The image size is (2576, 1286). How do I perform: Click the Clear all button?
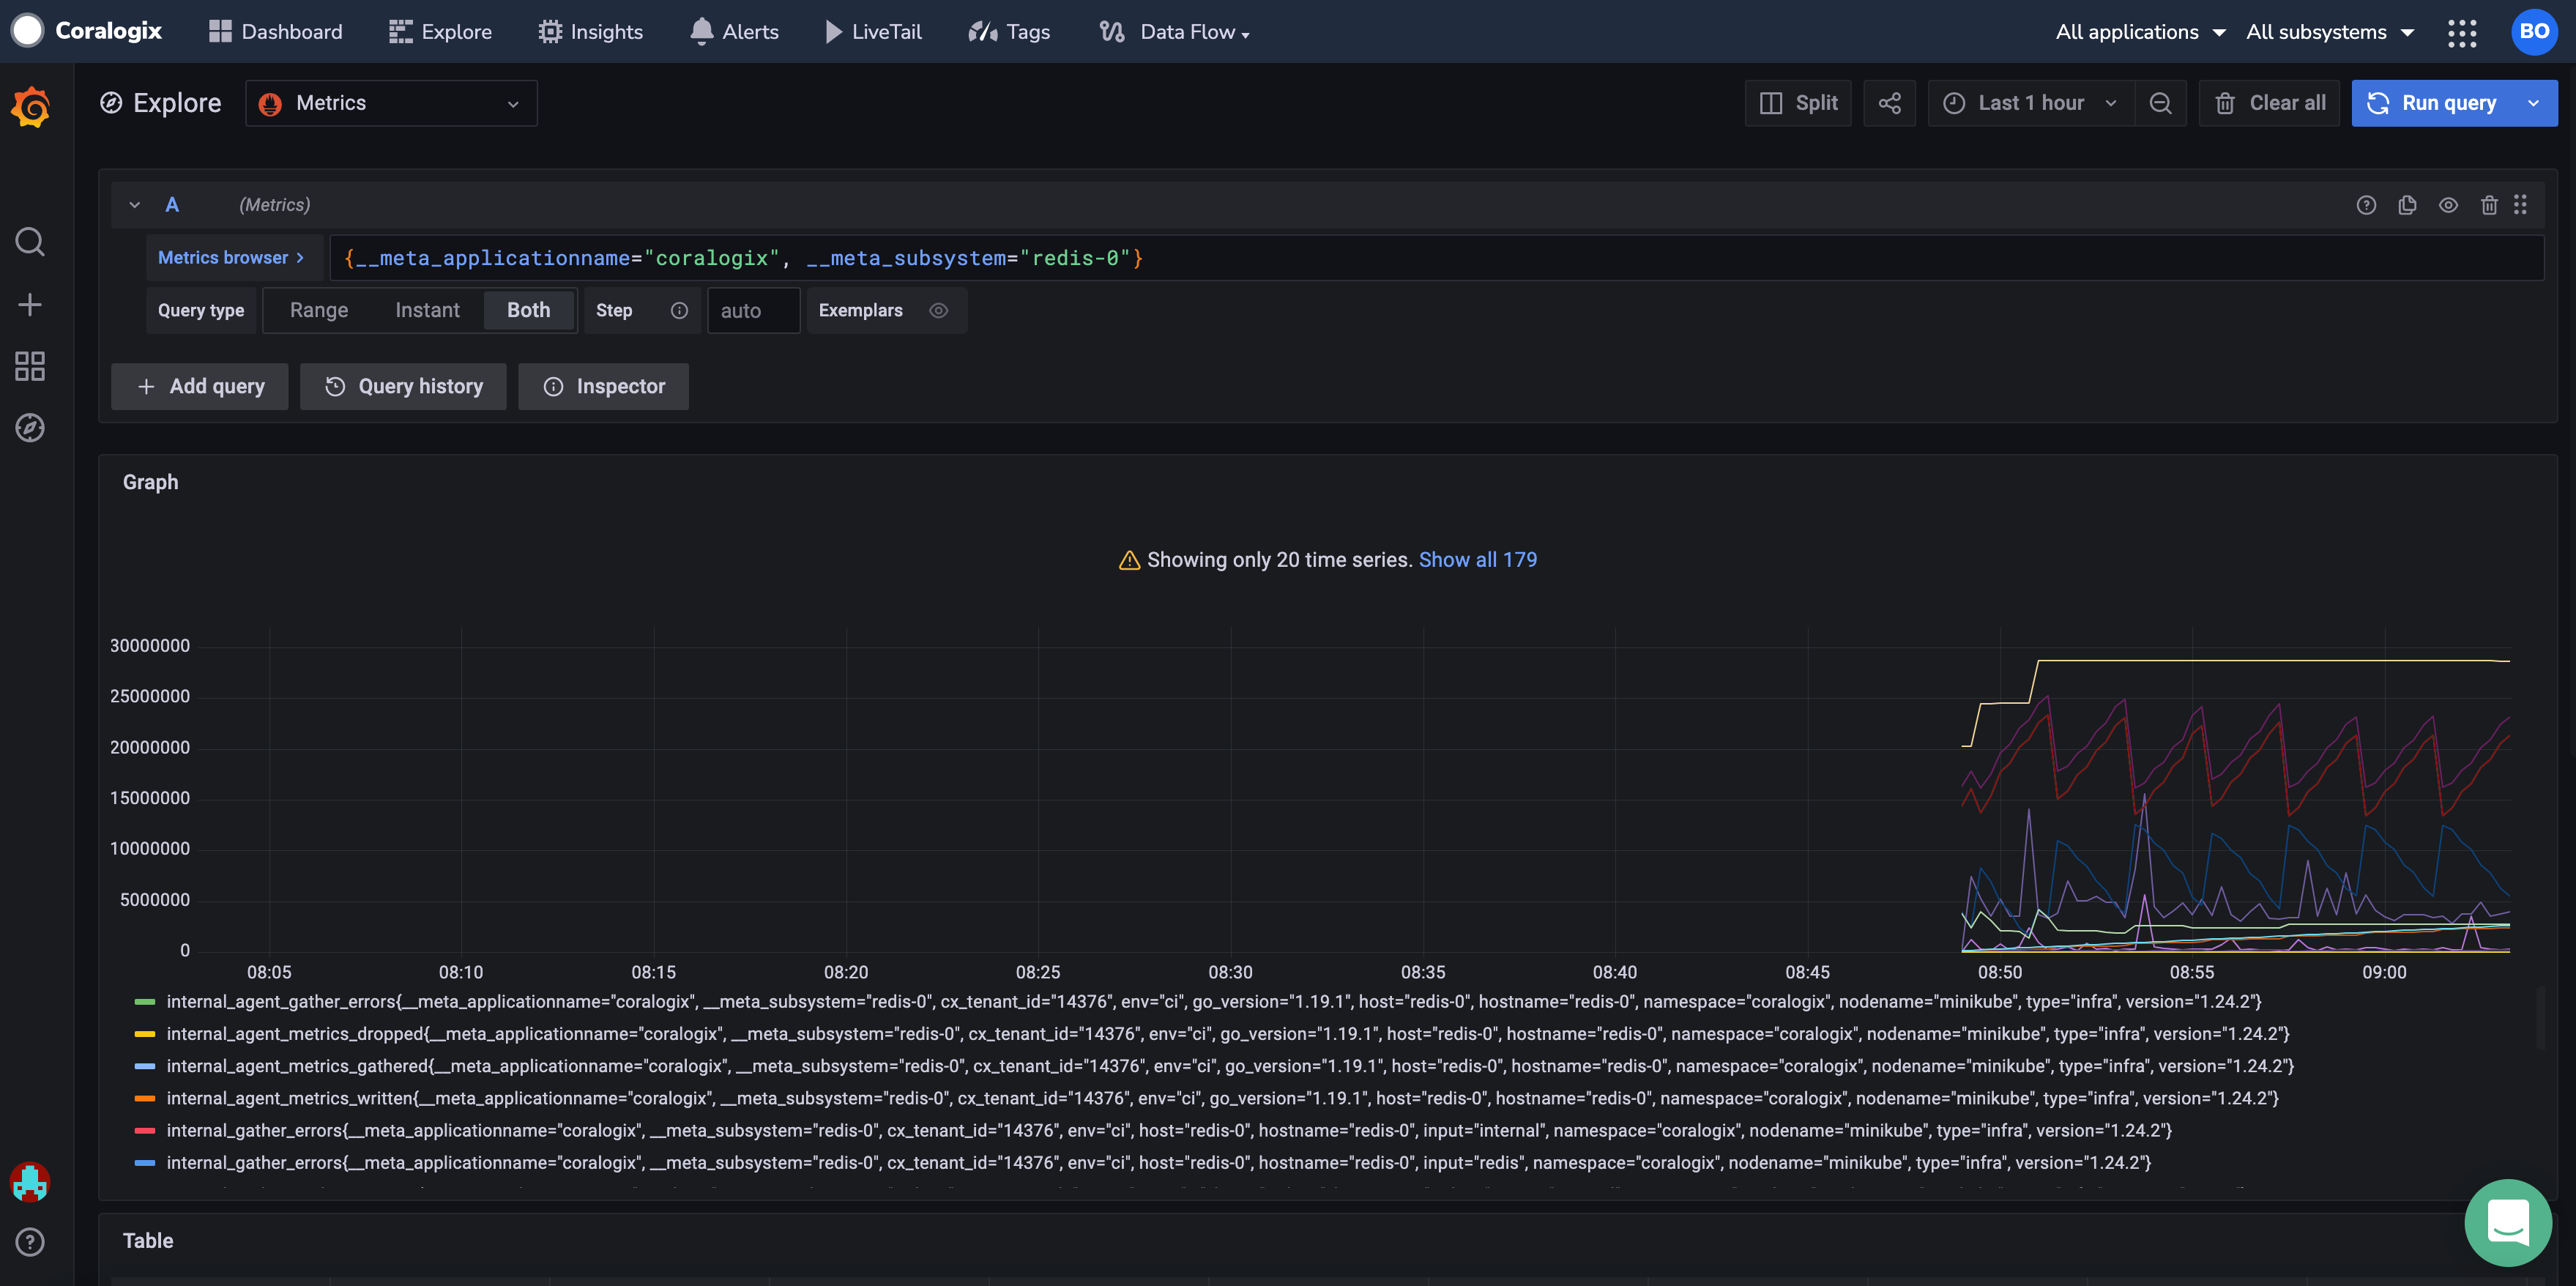click(x=2268, y=103)
